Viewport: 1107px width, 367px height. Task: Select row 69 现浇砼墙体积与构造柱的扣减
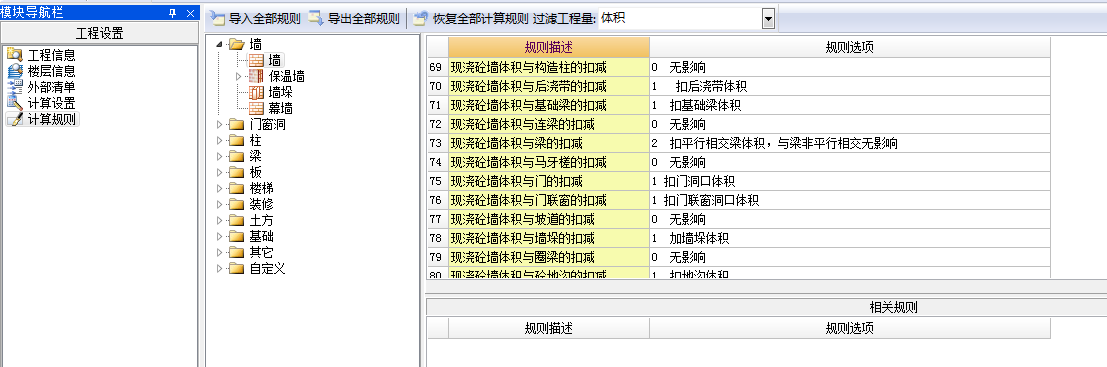[549, 67]
